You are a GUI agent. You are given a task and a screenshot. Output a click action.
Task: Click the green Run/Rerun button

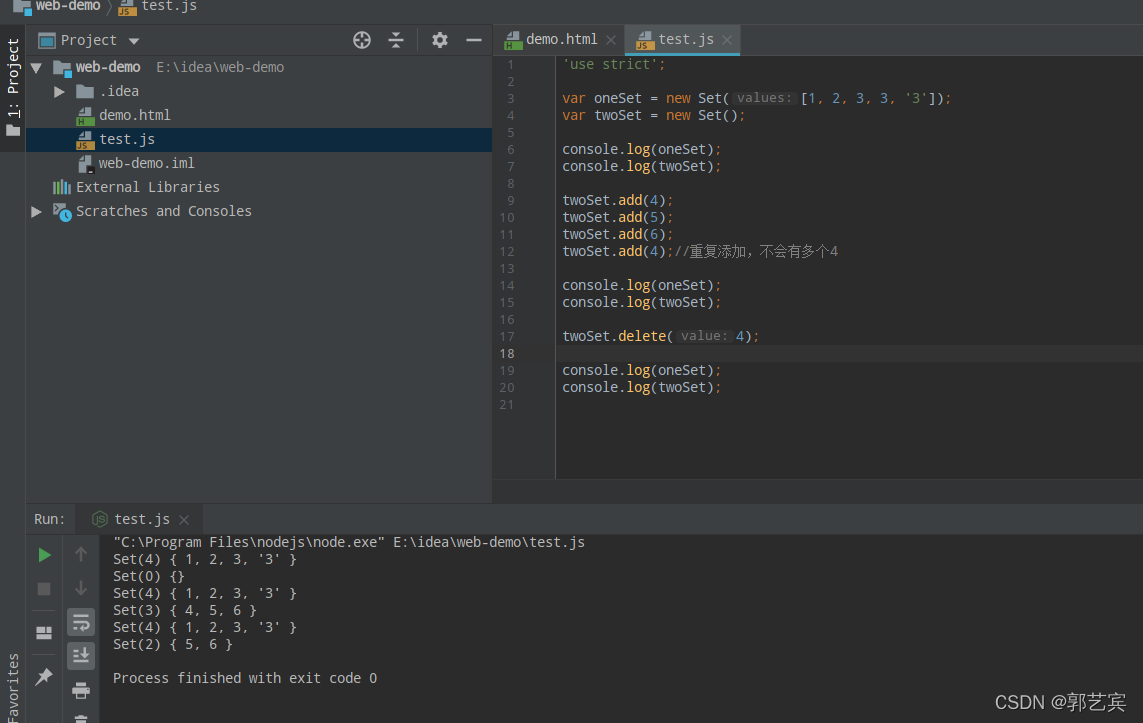tap(44, 555)
